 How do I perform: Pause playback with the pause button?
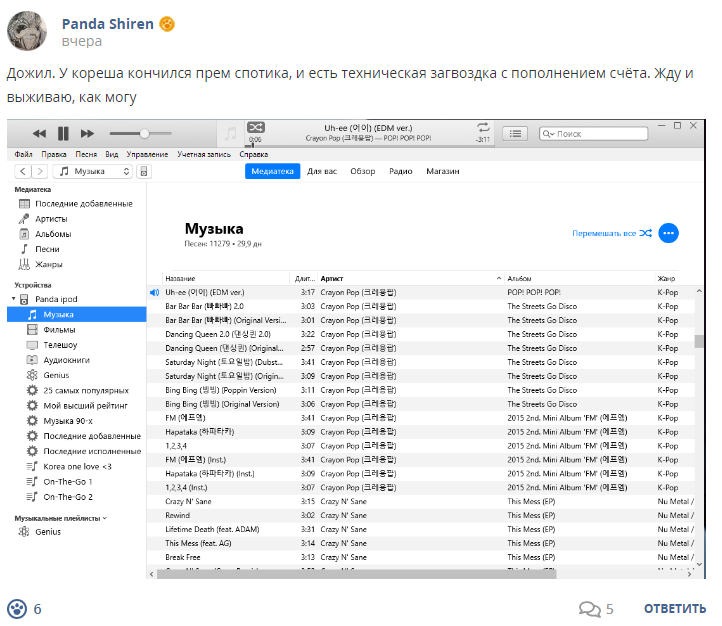tap(63, 133)
